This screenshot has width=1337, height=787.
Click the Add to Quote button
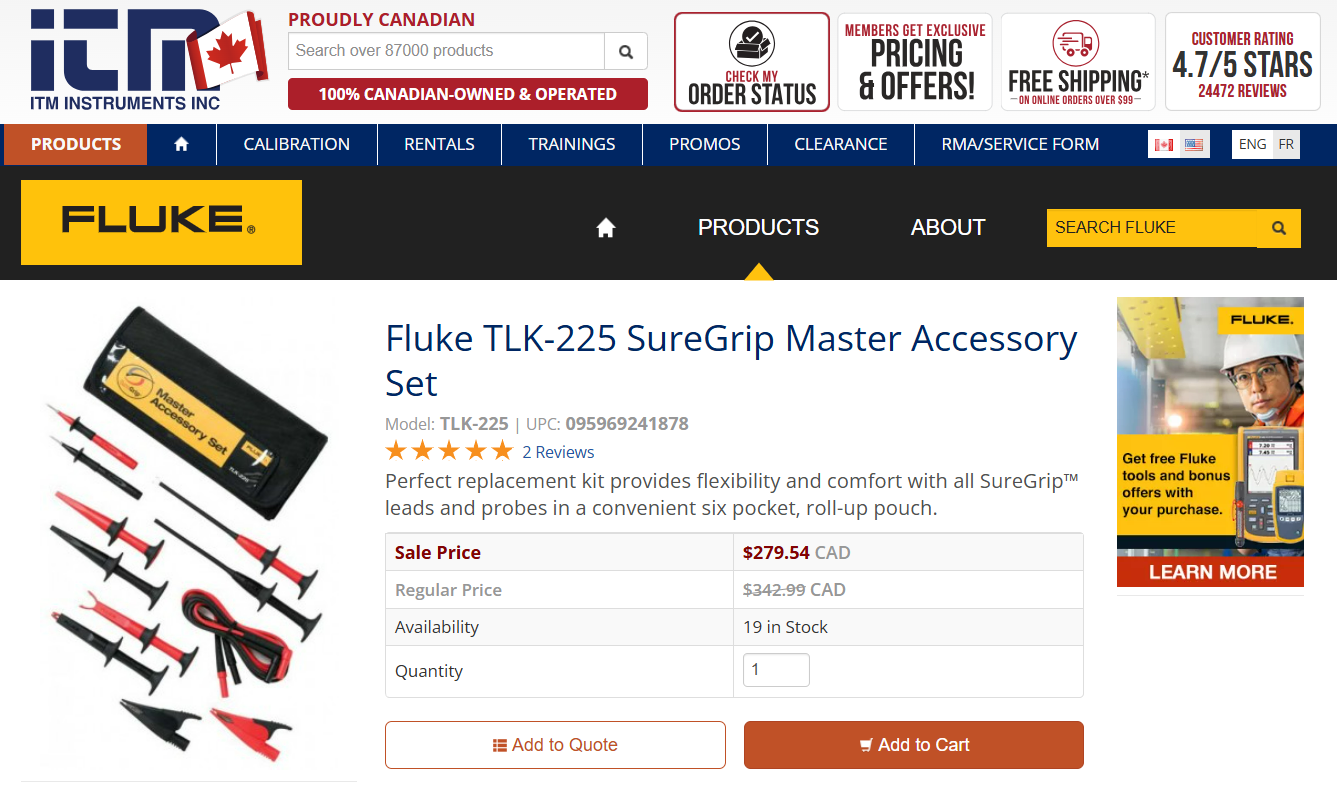click(x=555, y=744)
